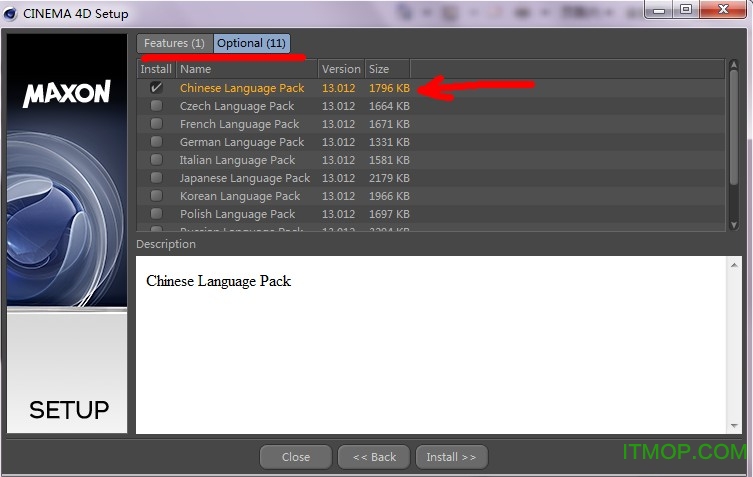Check the German Language Pack install box

(x=156, y=142)
